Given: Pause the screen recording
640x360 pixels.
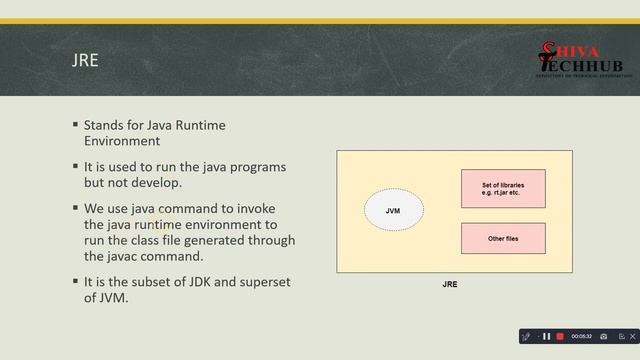Looking at the screenshot, I should [547, 336].
